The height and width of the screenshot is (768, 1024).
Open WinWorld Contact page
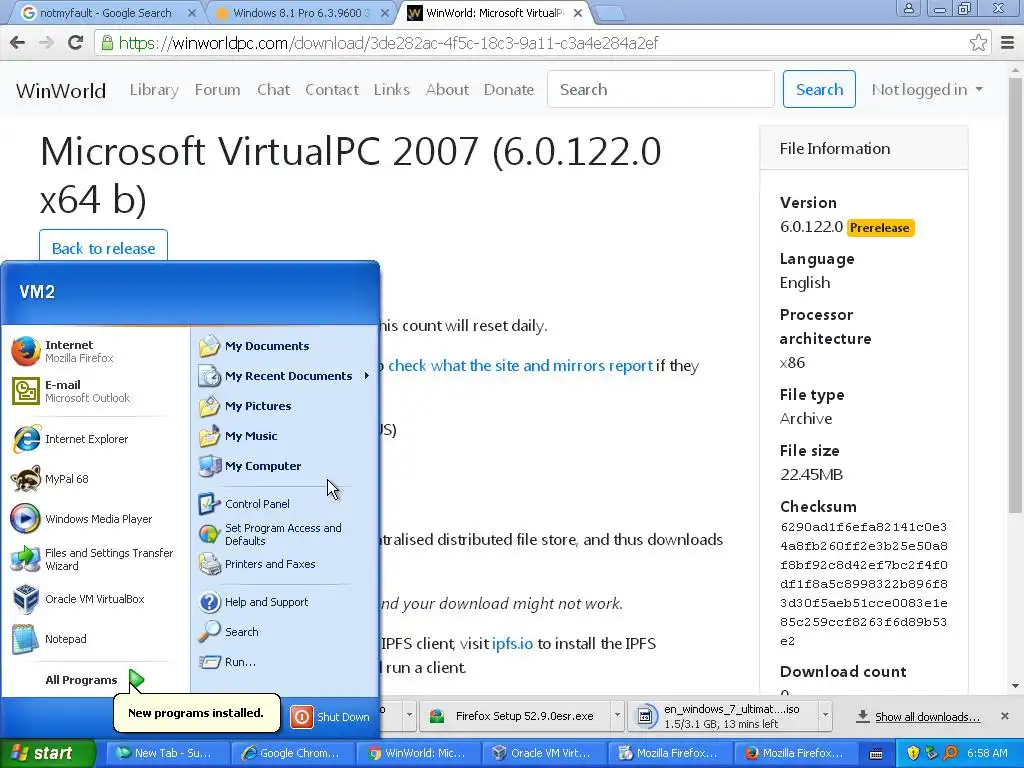[332, 89]
